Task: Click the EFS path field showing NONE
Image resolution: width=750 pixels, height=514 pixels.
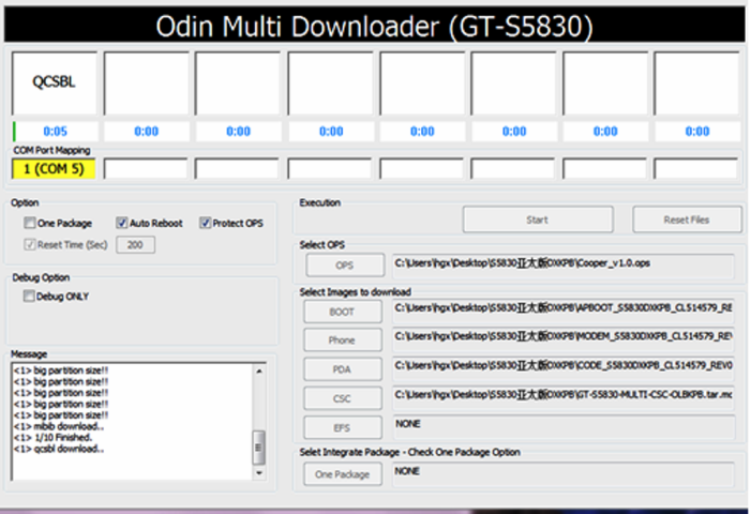Action: (x=563, y=427)
